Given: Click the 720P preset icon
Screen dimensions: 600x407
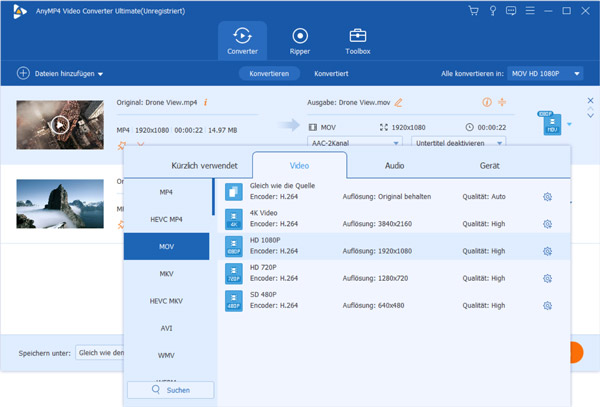Looking at the screenshot, I should click(x=233, y=273).
